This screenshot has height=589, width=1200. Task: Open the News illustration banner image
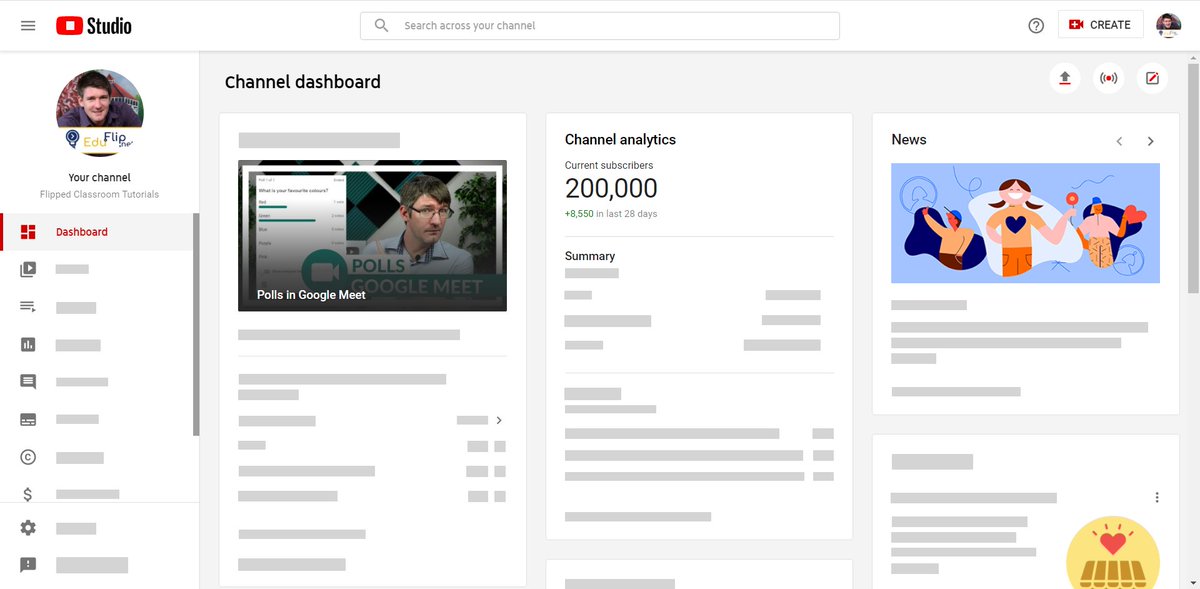click(1025, 223)
